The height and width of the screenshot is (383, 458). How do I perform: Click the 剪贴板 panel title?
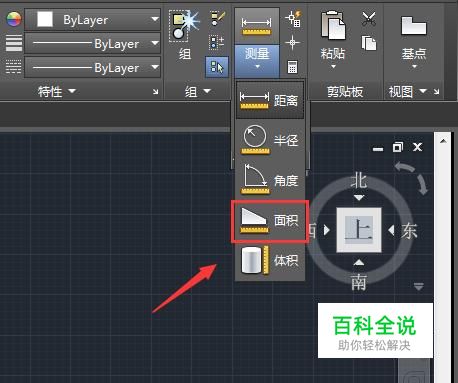pos(345,91)
